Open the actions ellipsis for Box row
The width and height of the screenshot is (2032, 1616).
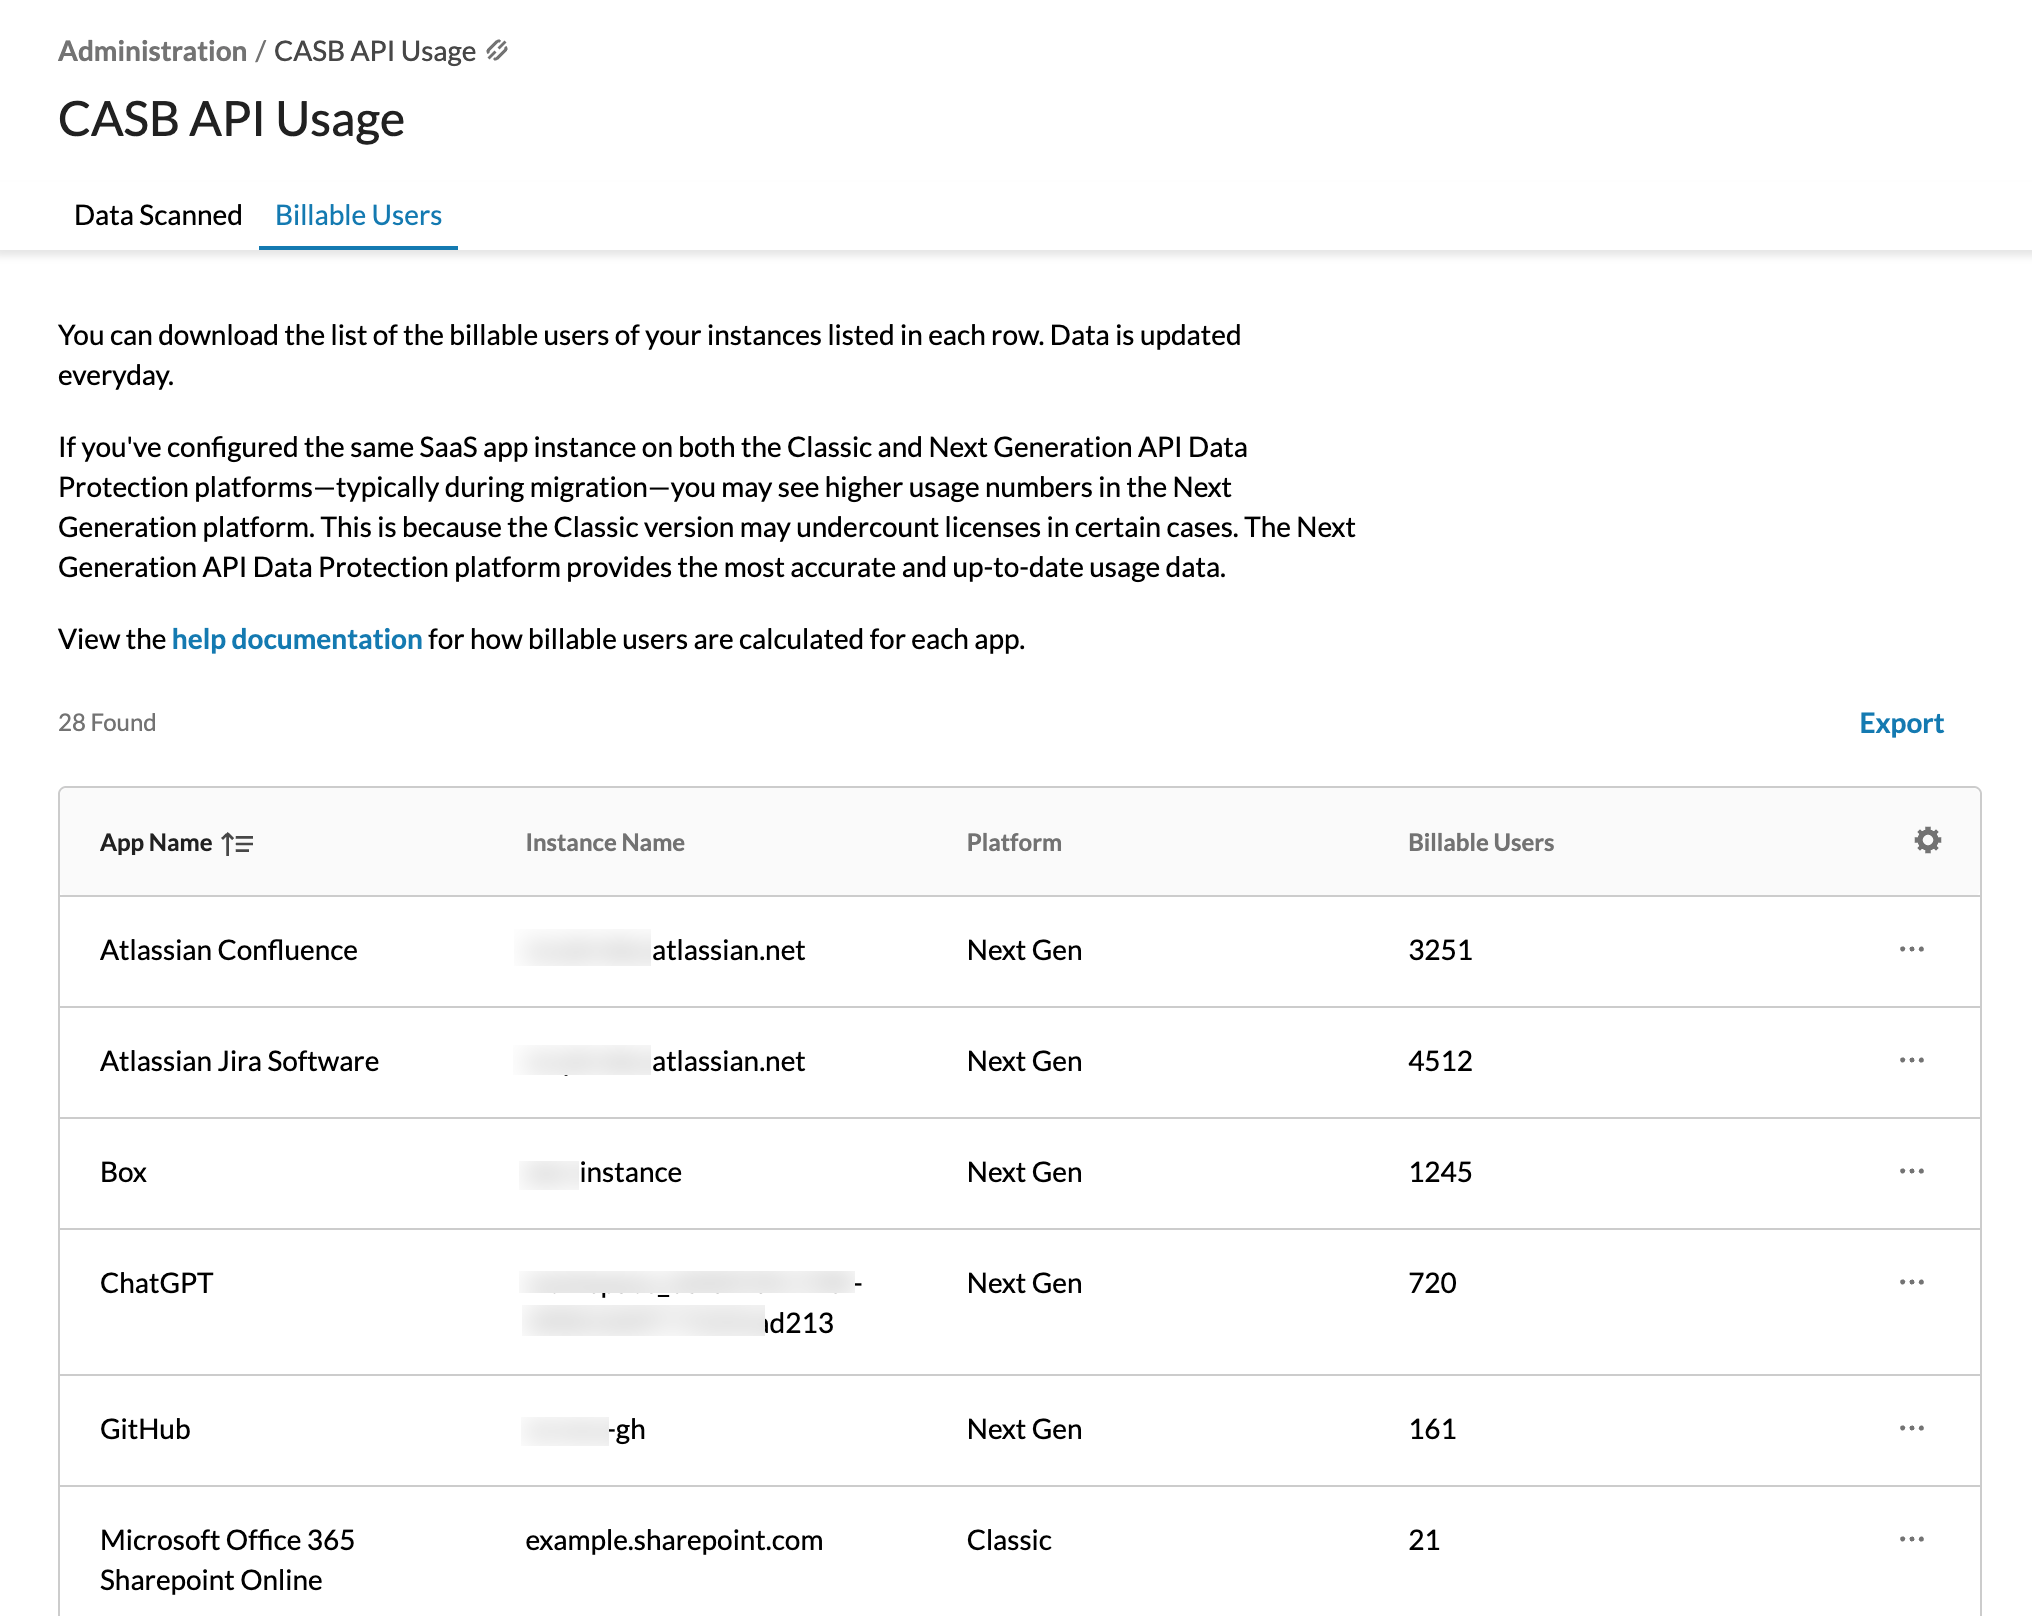pyautogui.click(x=1911, y=1170)
